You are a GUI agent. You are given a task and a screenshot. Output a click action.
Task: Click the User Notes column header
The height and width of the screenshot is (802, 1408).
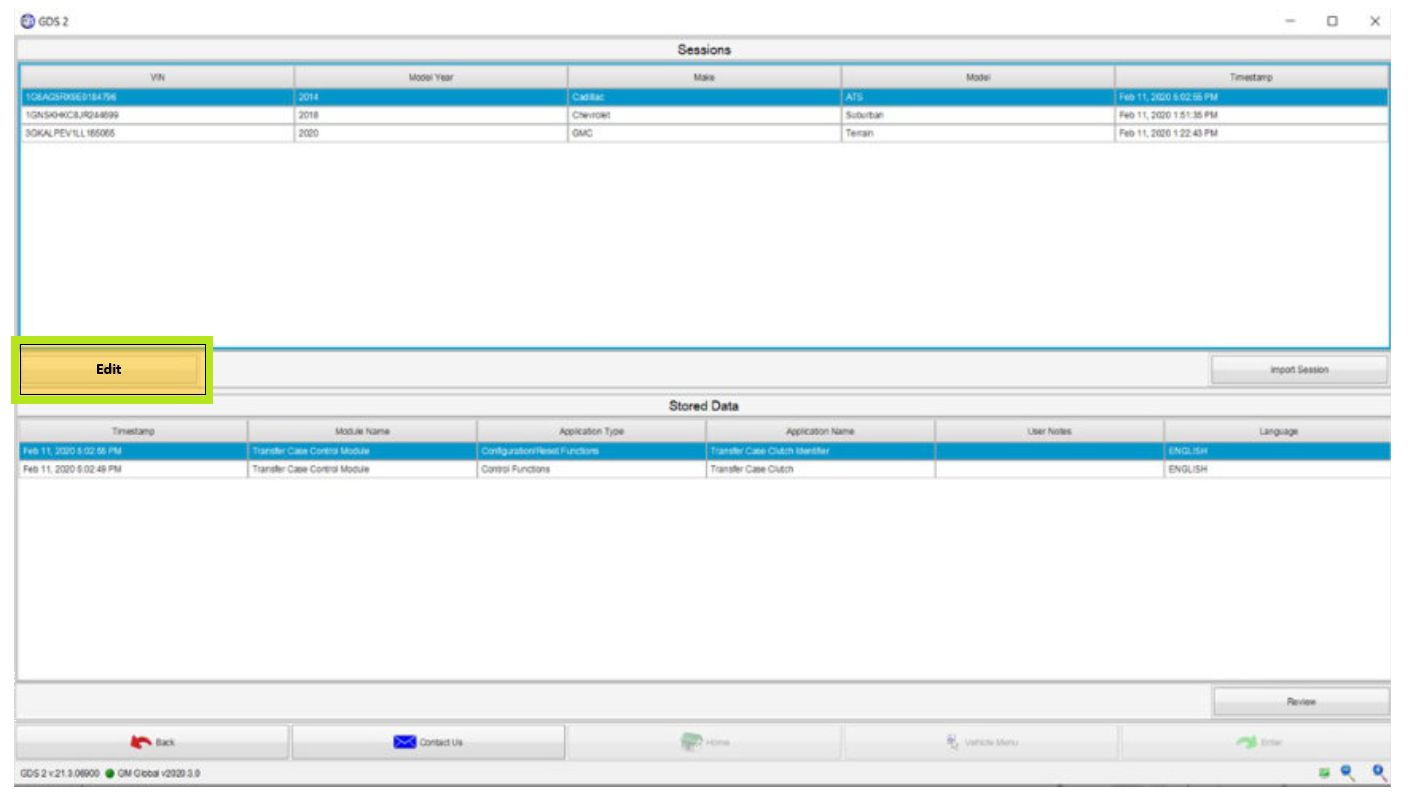(x=1049, y=431)
